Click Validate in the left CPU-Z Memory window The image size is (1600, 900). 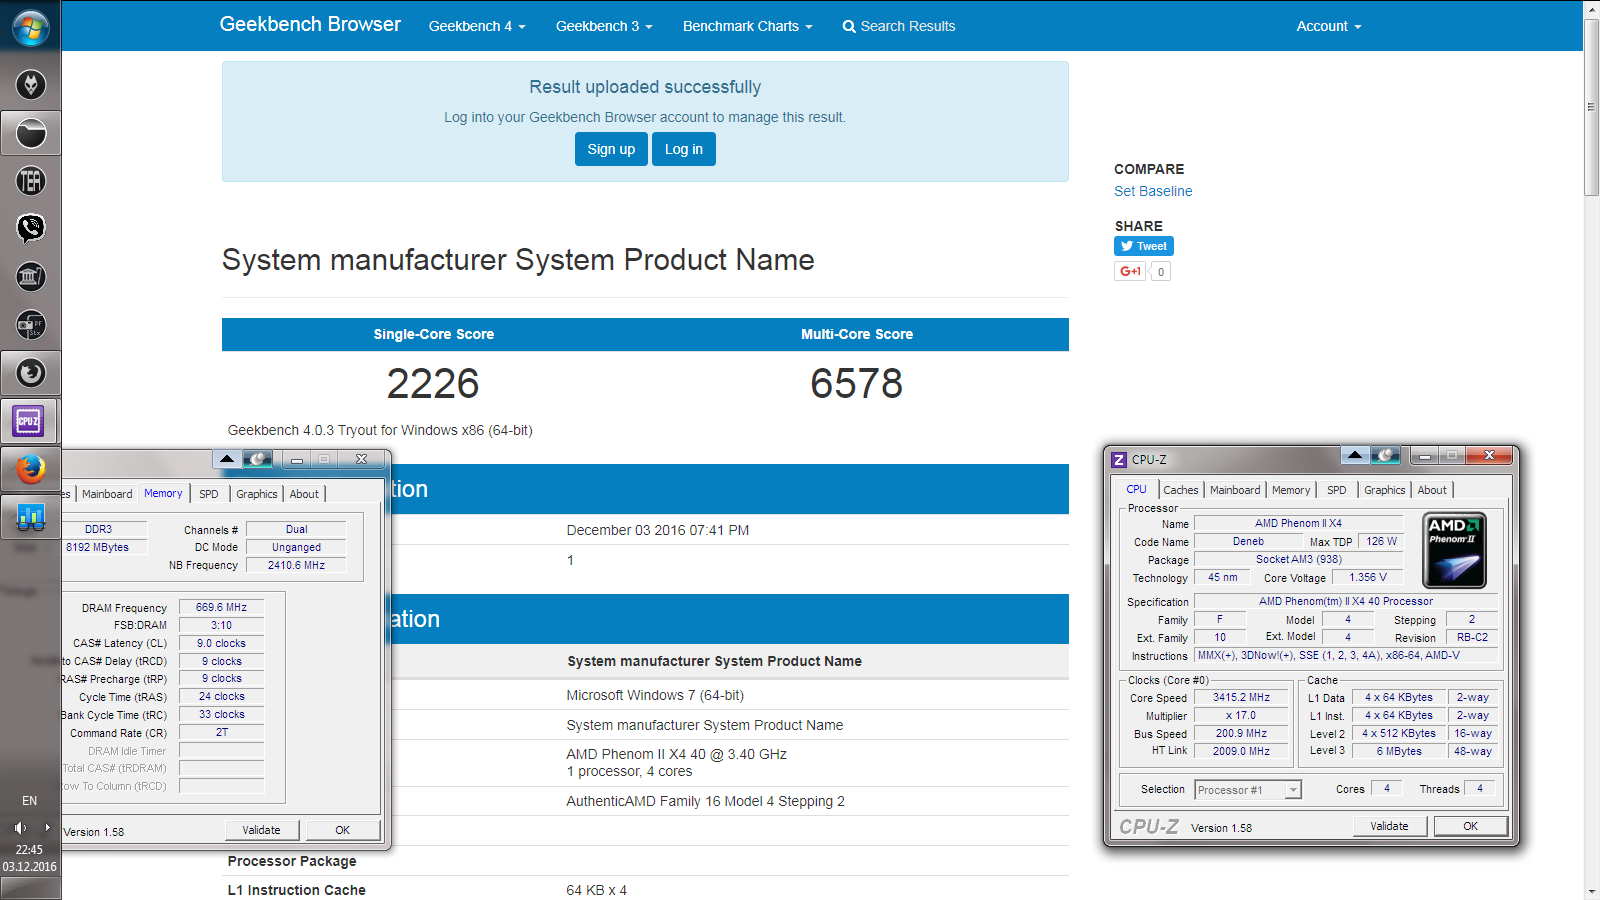(262, 830)
